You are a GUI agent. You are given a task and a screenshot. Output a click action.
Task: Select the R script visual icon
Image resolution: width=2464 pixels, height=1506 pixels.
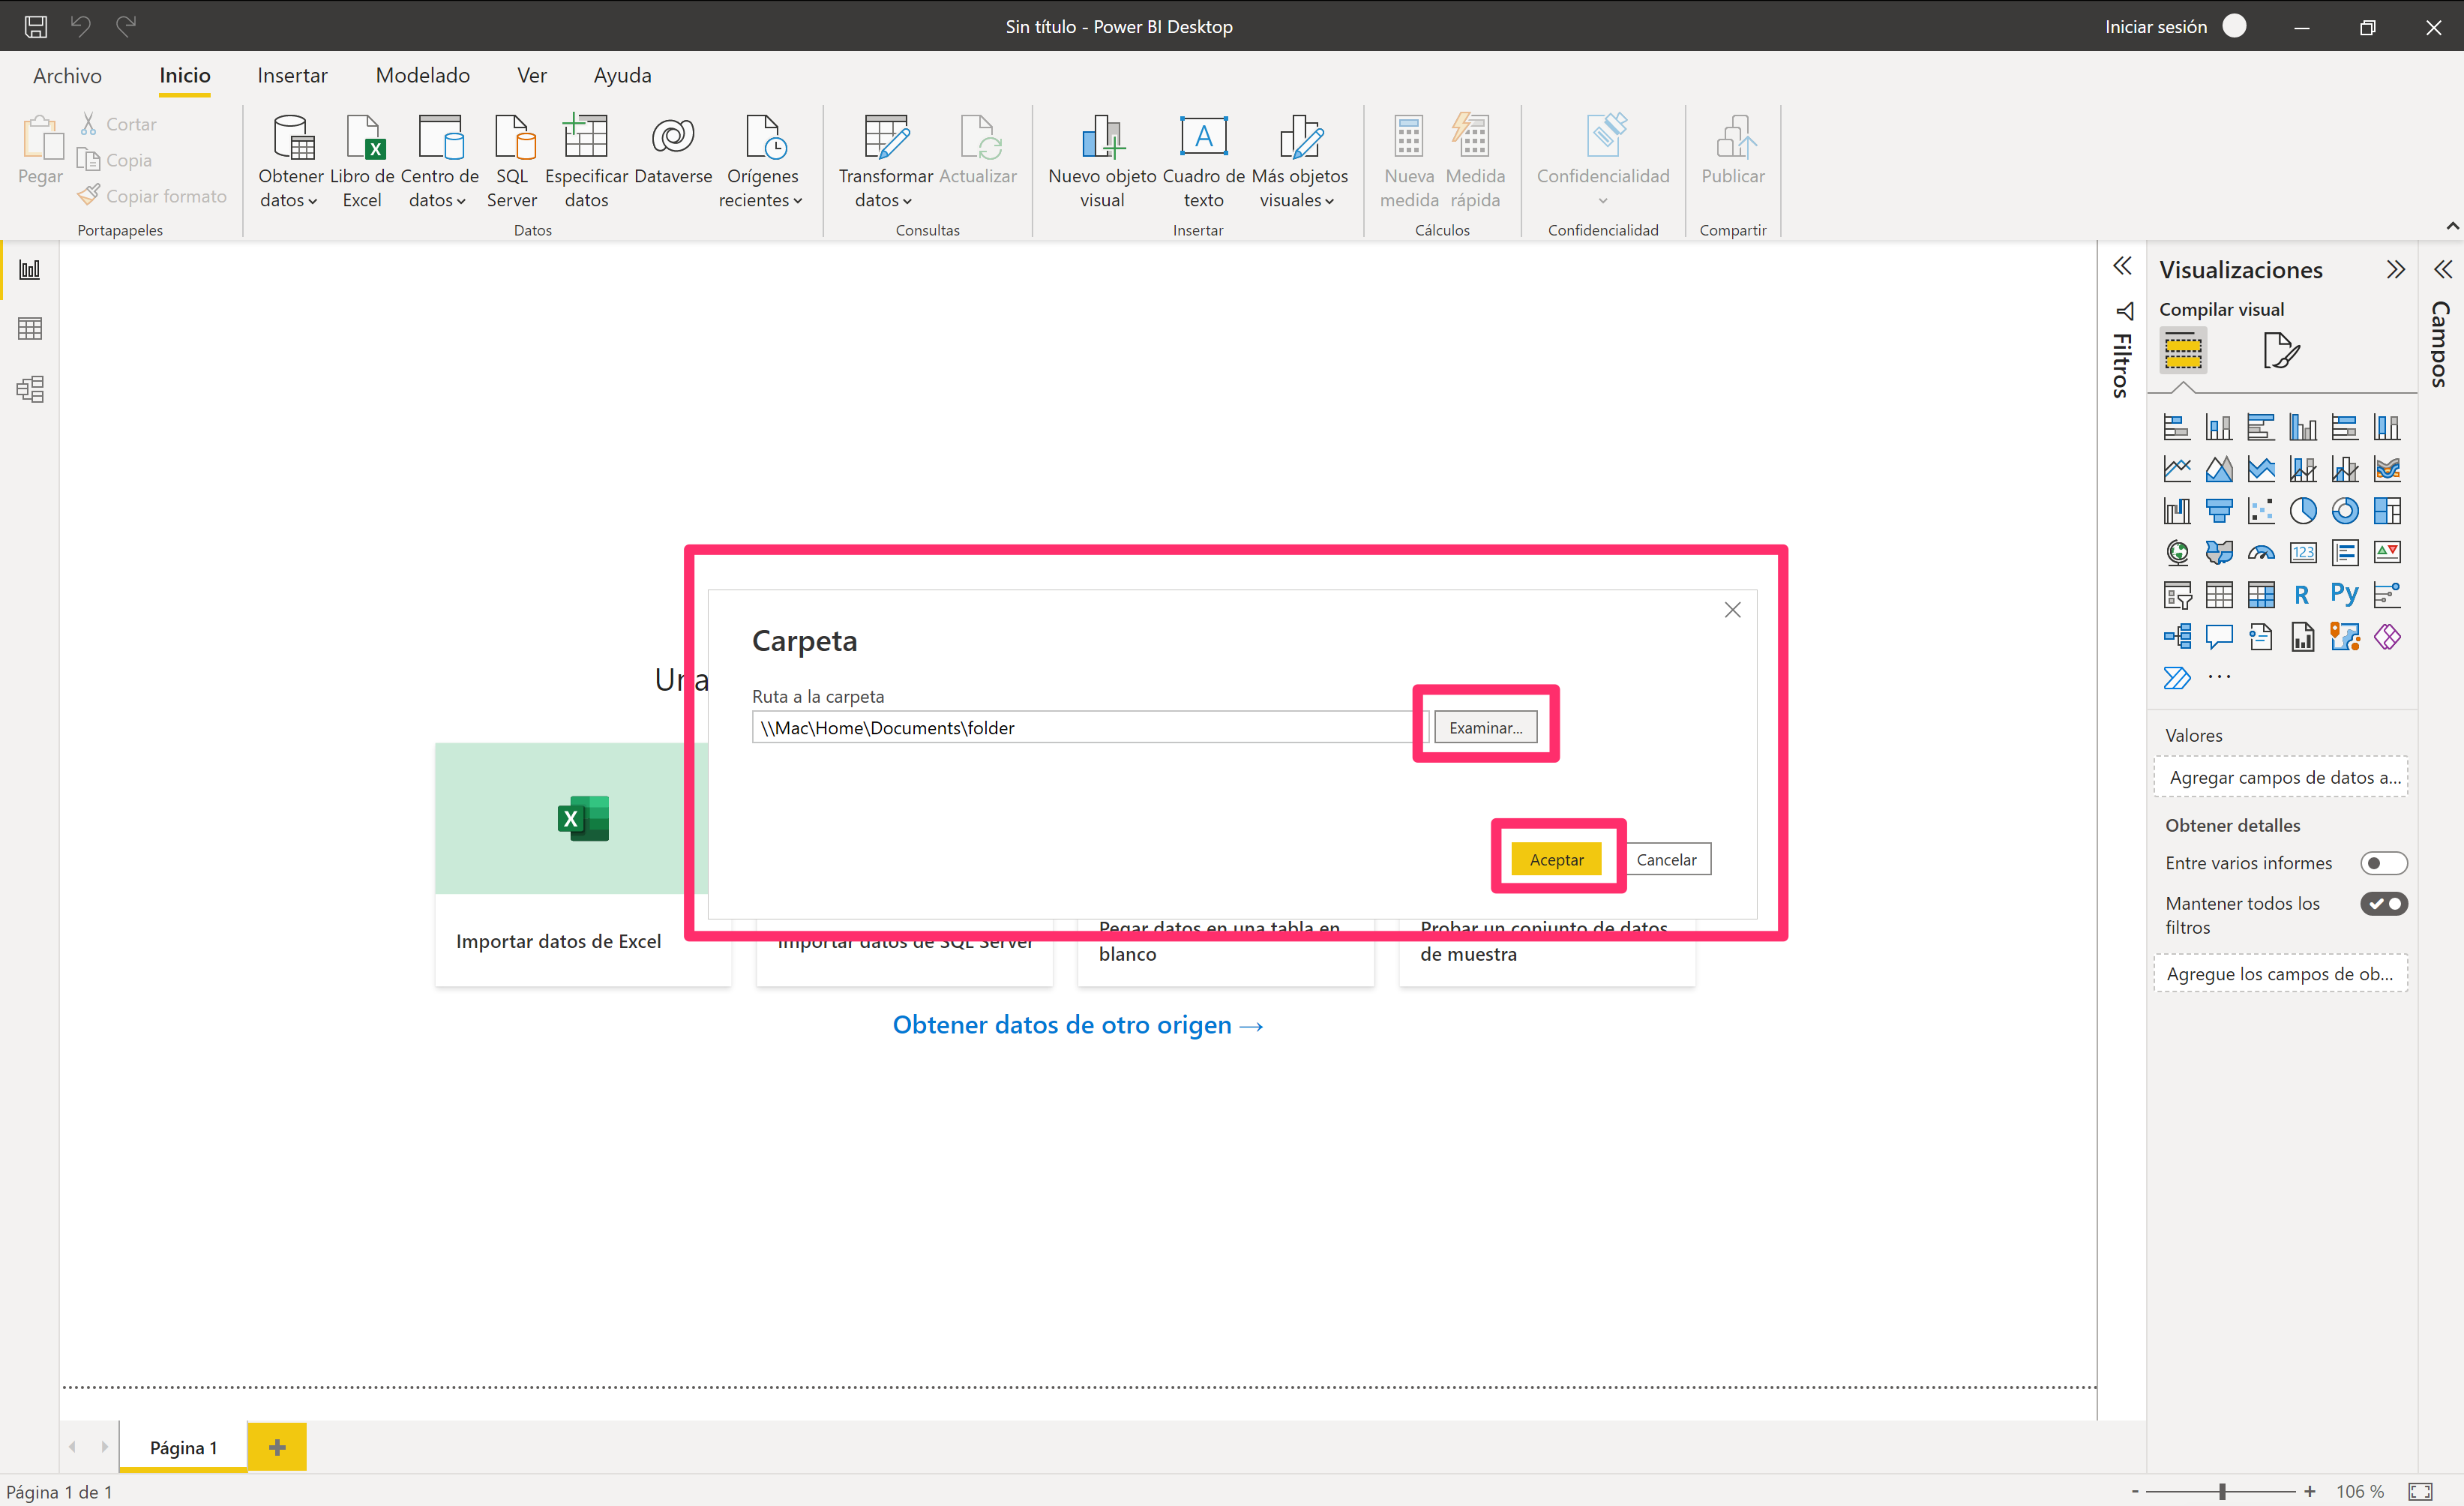click(x=2303, y=595)
